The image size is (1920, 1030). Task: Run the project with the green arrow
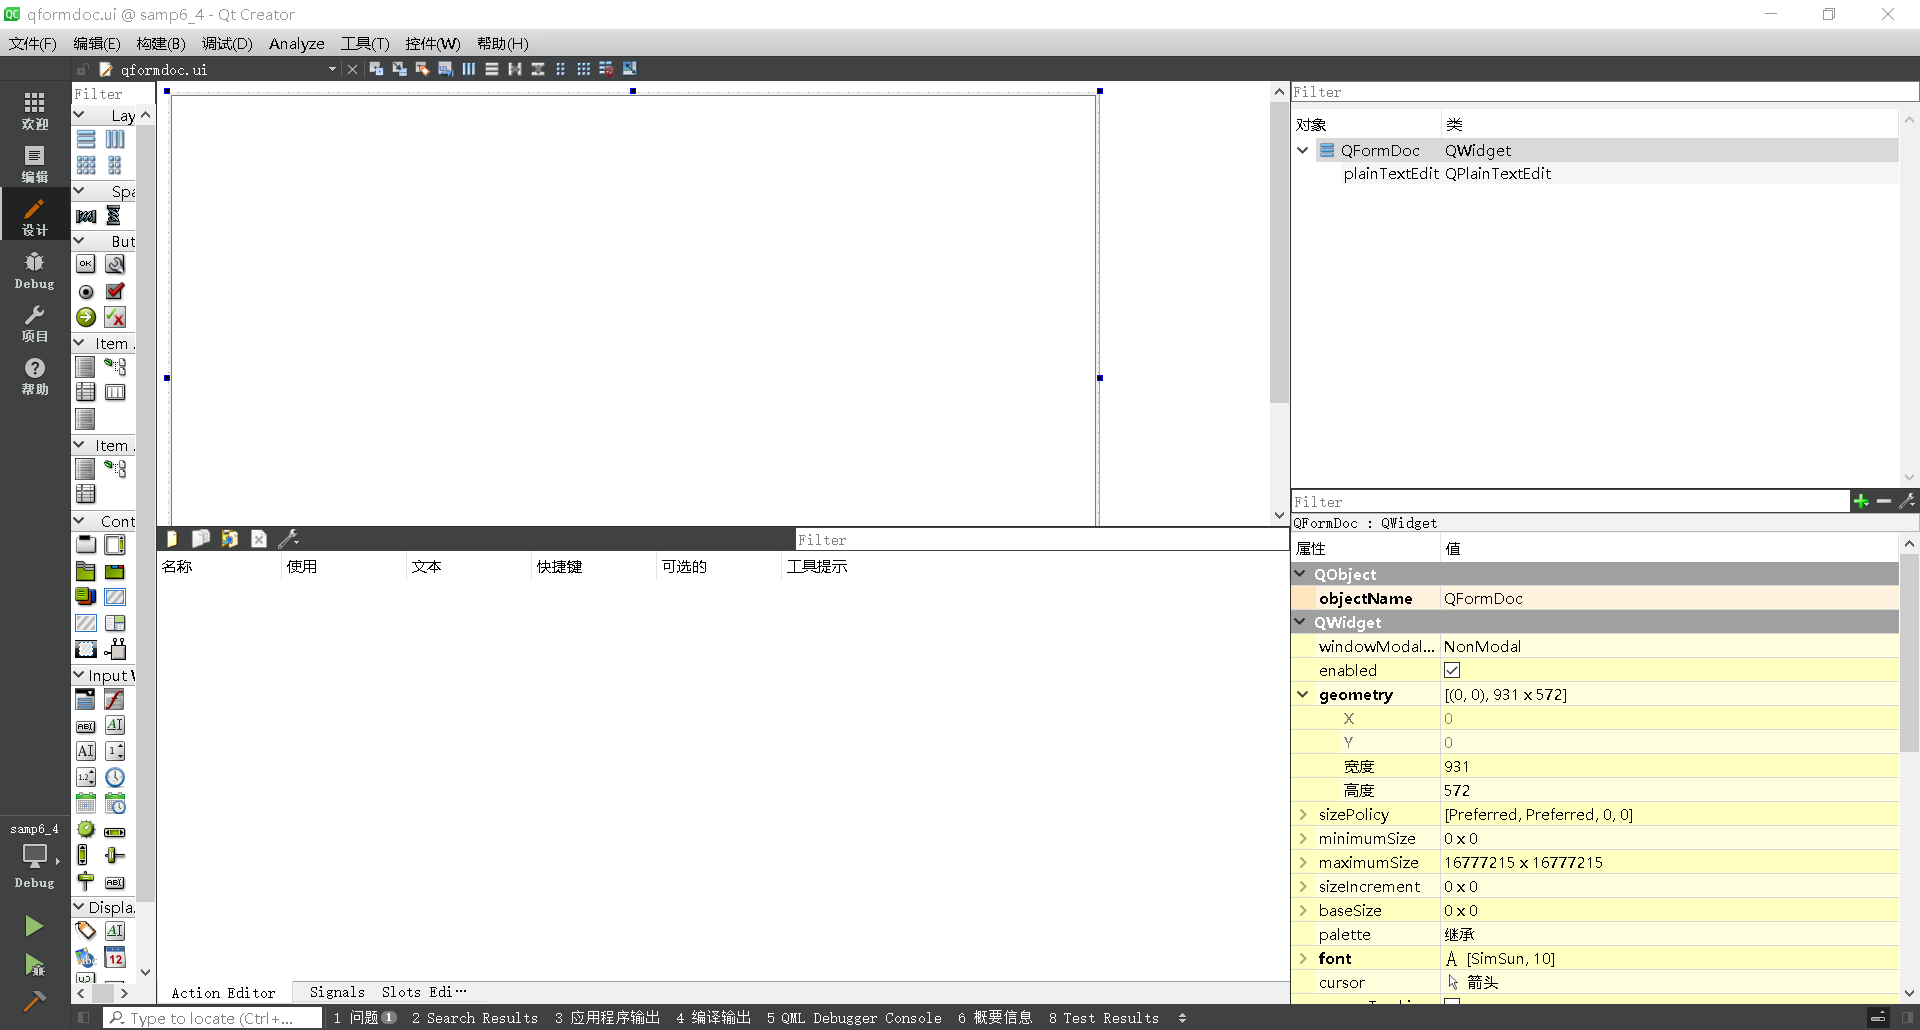pos(34,926)
